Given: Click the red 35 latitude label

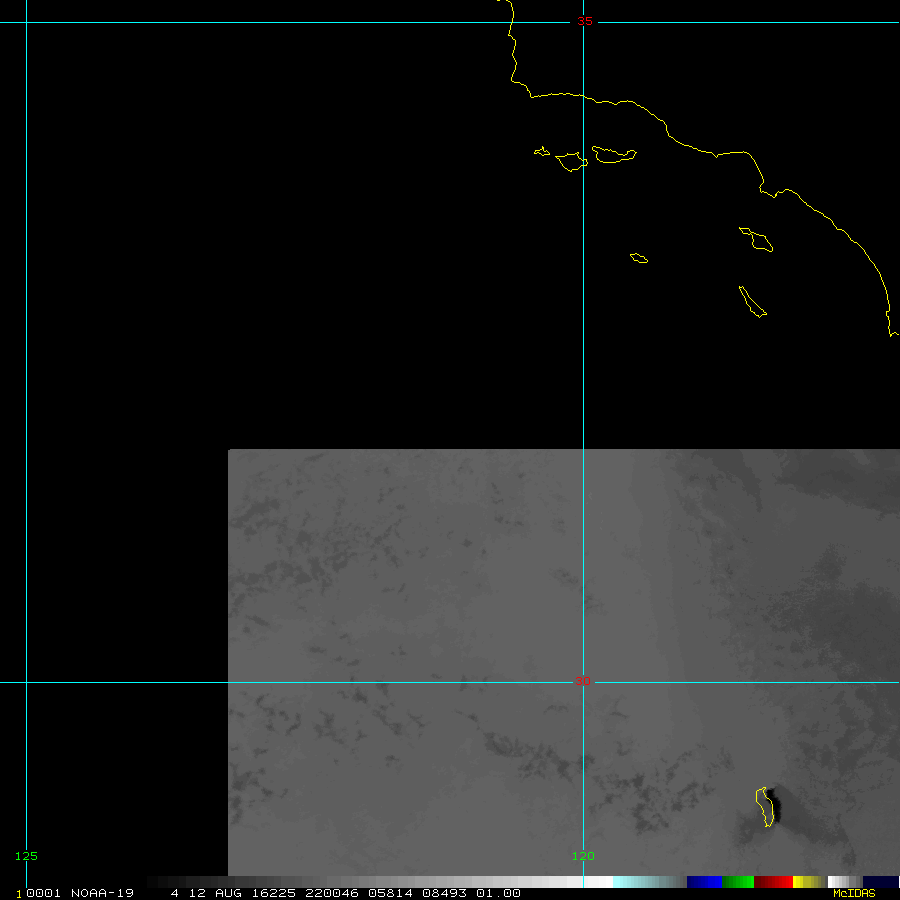Looking at the screenshot, I should click(x=584, y=21).
